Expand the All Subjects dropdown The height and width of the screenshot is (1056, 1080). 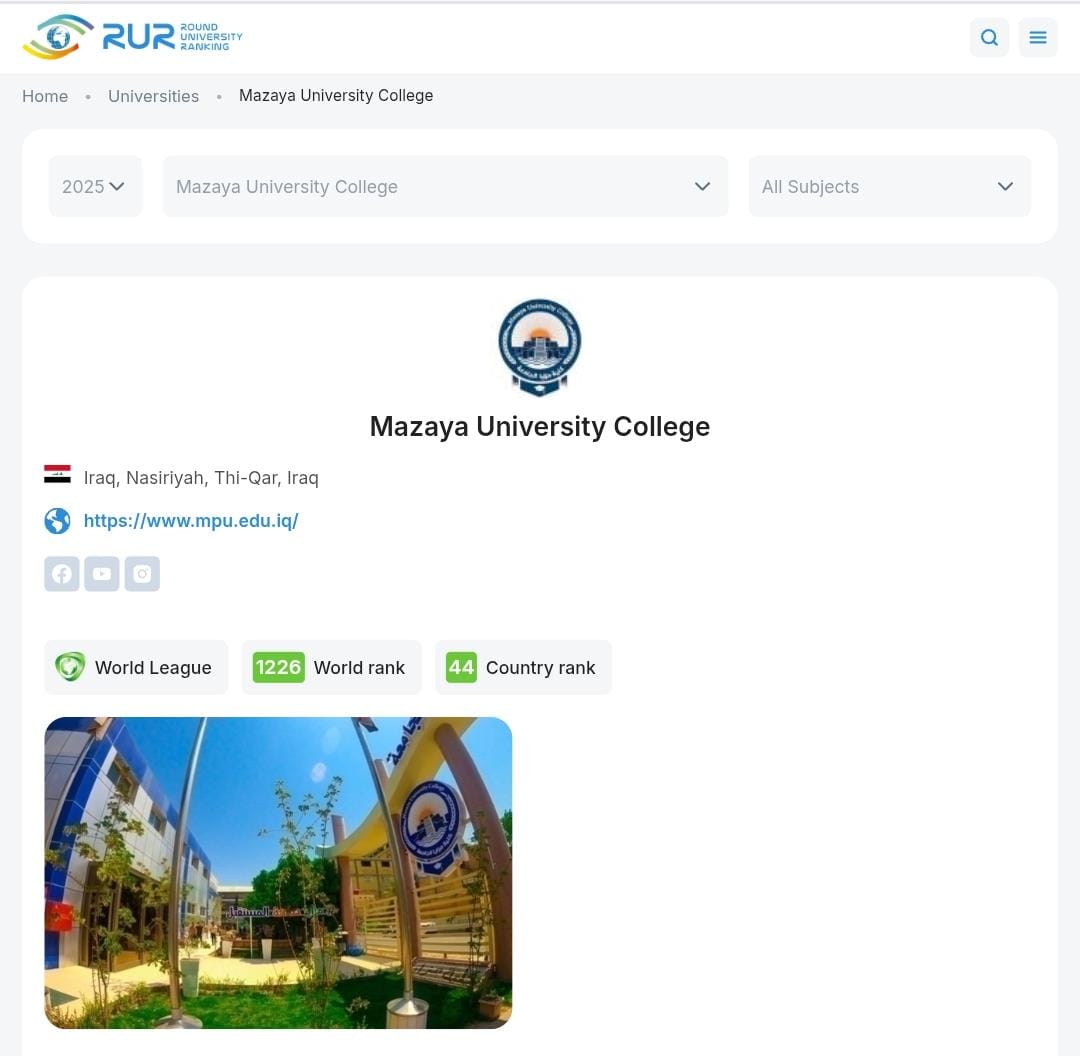(889, 187)
